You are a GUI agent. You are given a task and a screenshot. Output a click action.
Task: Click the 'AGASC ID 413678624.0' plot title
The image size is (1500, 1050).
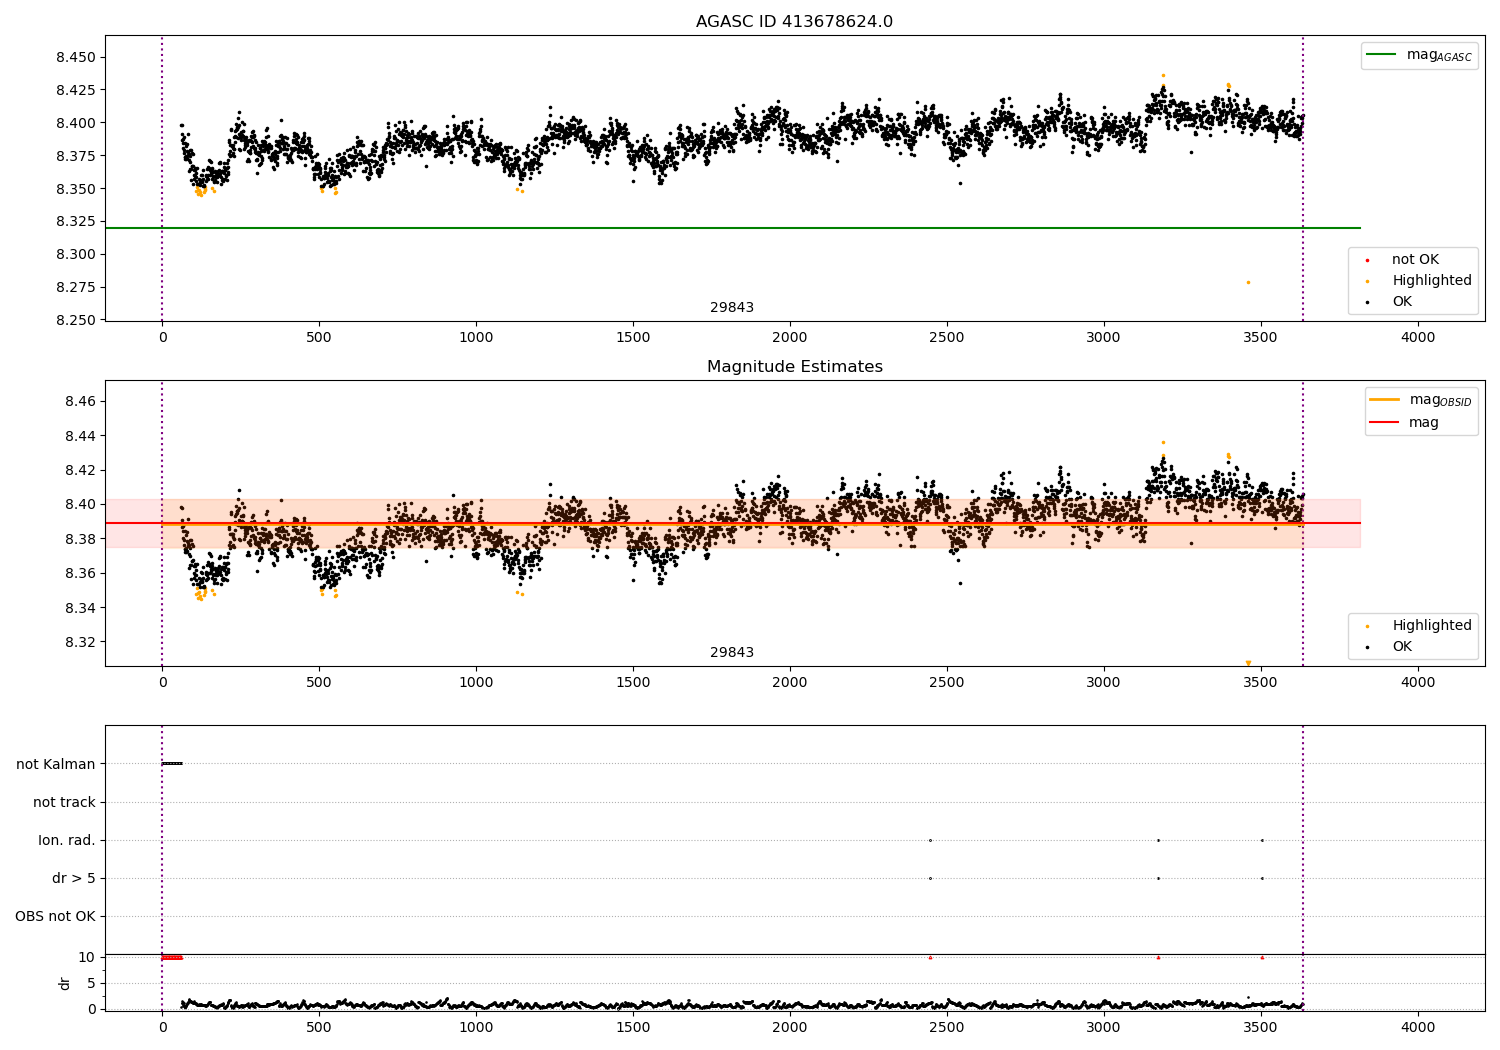[794, 22]
